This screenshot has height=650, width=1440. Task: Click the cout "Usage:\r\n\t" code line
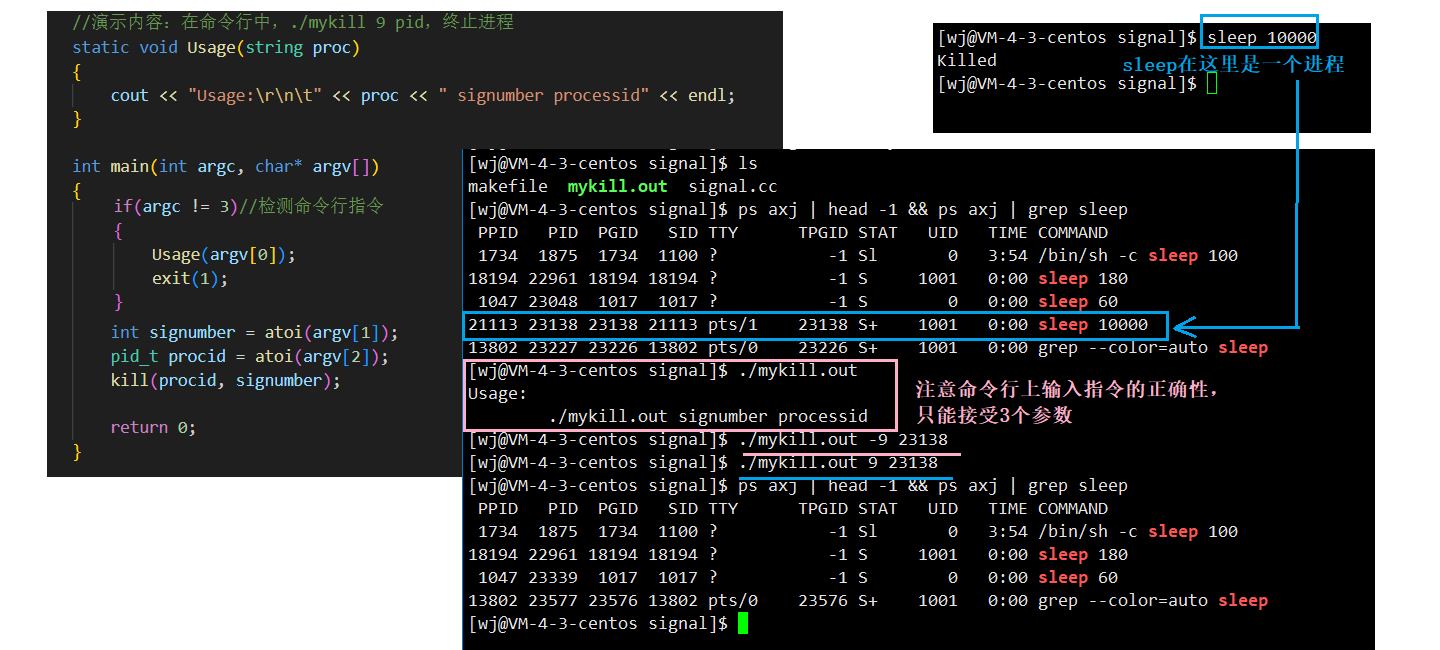click(x=423, y=95)
